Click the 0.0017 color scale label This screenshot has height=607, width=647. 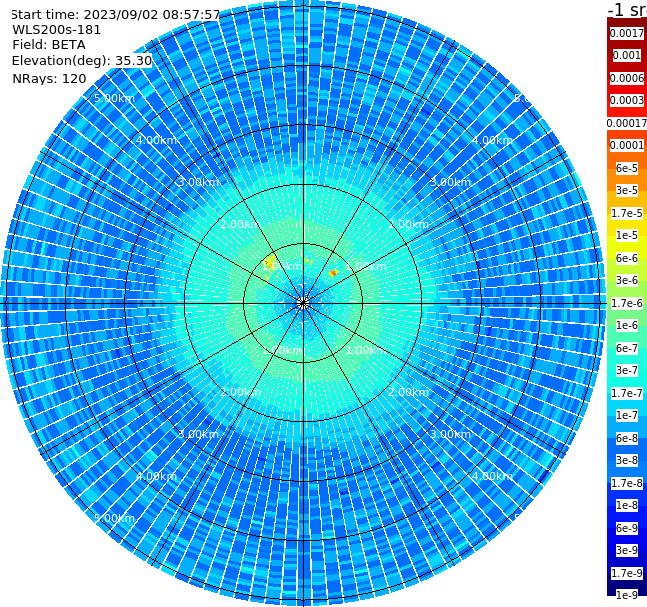(x=627, y=33)
